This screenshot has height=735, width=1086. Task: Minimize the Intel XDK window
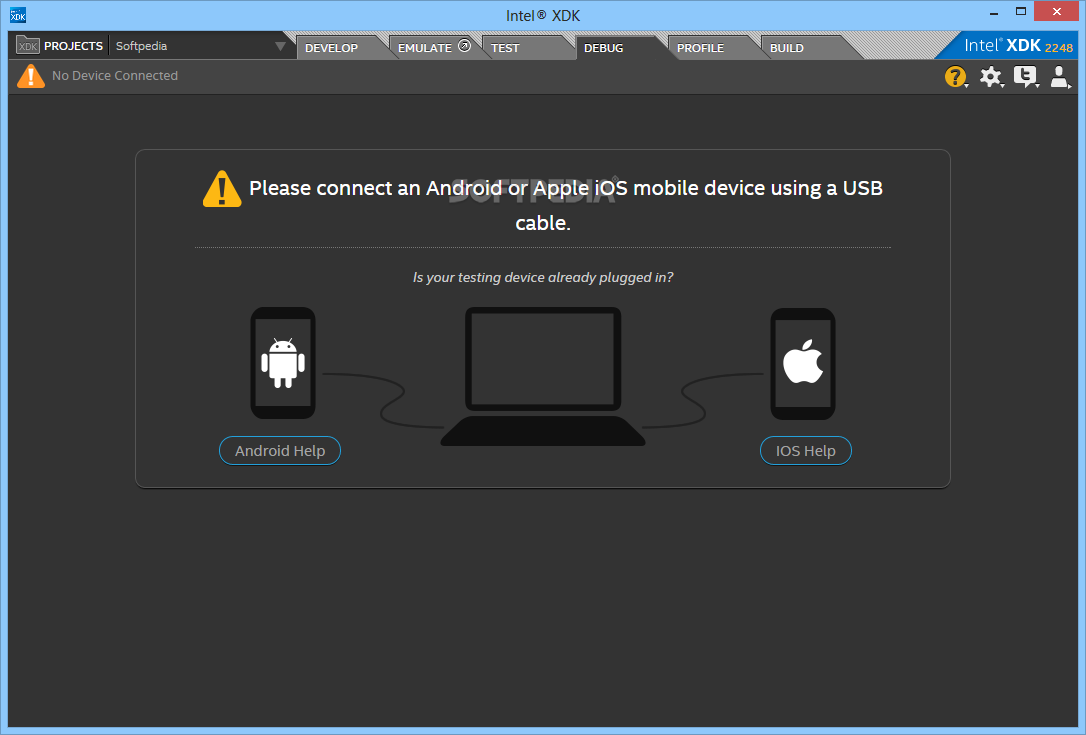tap(994, 12)
